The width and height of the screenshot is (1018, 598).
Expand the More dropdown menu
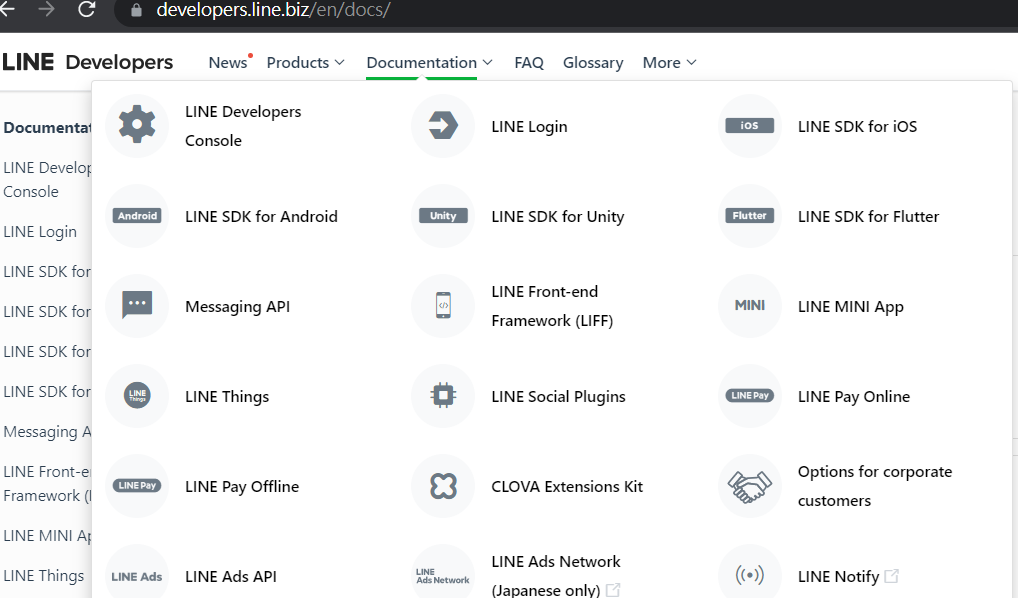click(669, 62)
